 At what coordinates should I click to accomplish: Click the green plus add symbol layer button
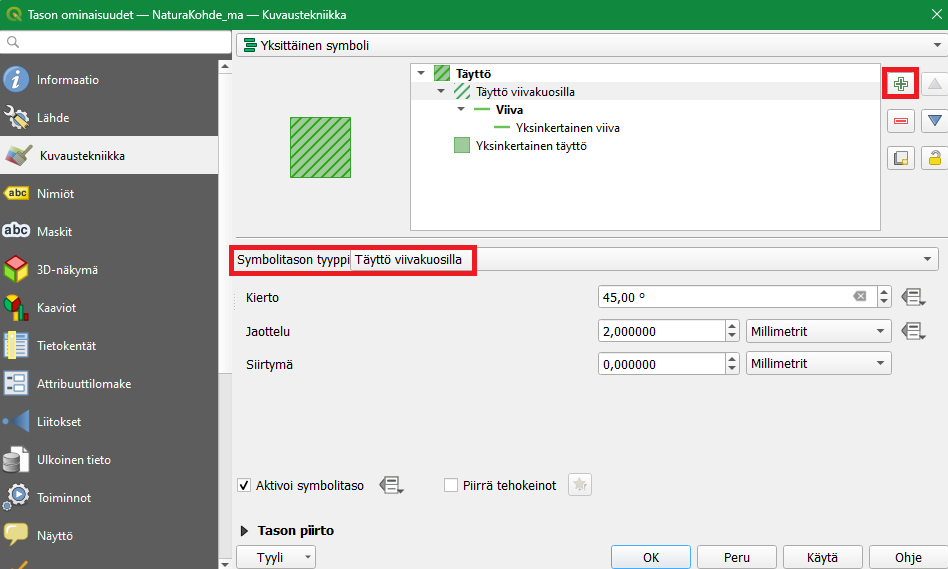(901, 84)
